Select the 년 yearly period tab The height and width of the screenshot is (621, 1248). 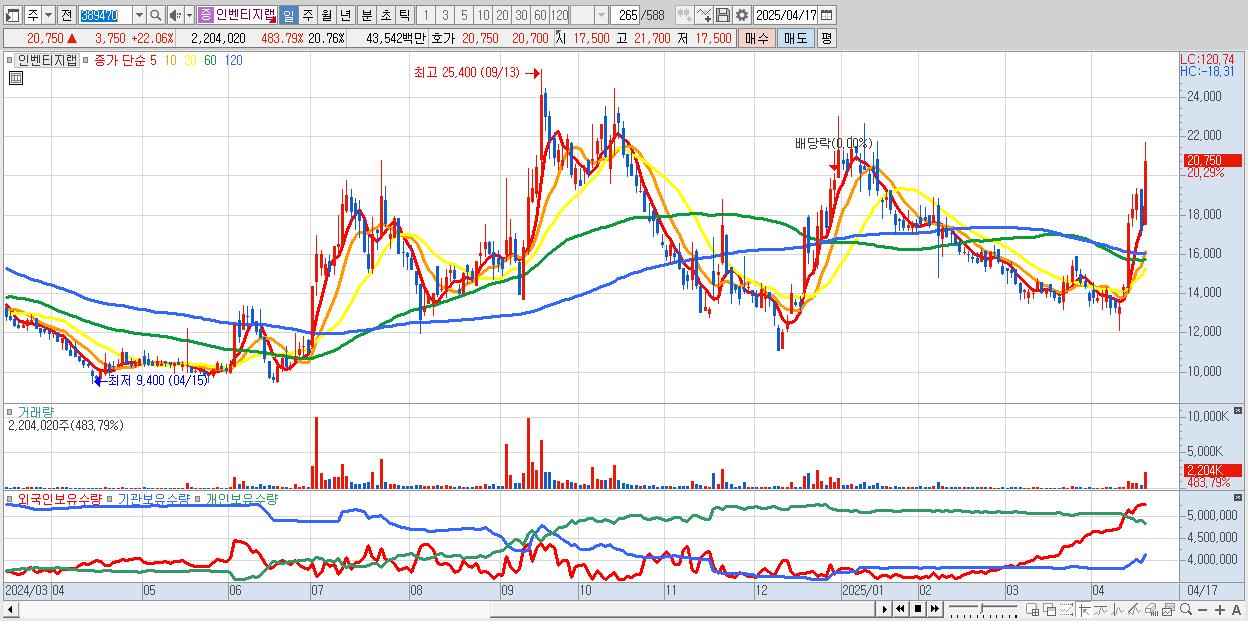tap(345, 15)
